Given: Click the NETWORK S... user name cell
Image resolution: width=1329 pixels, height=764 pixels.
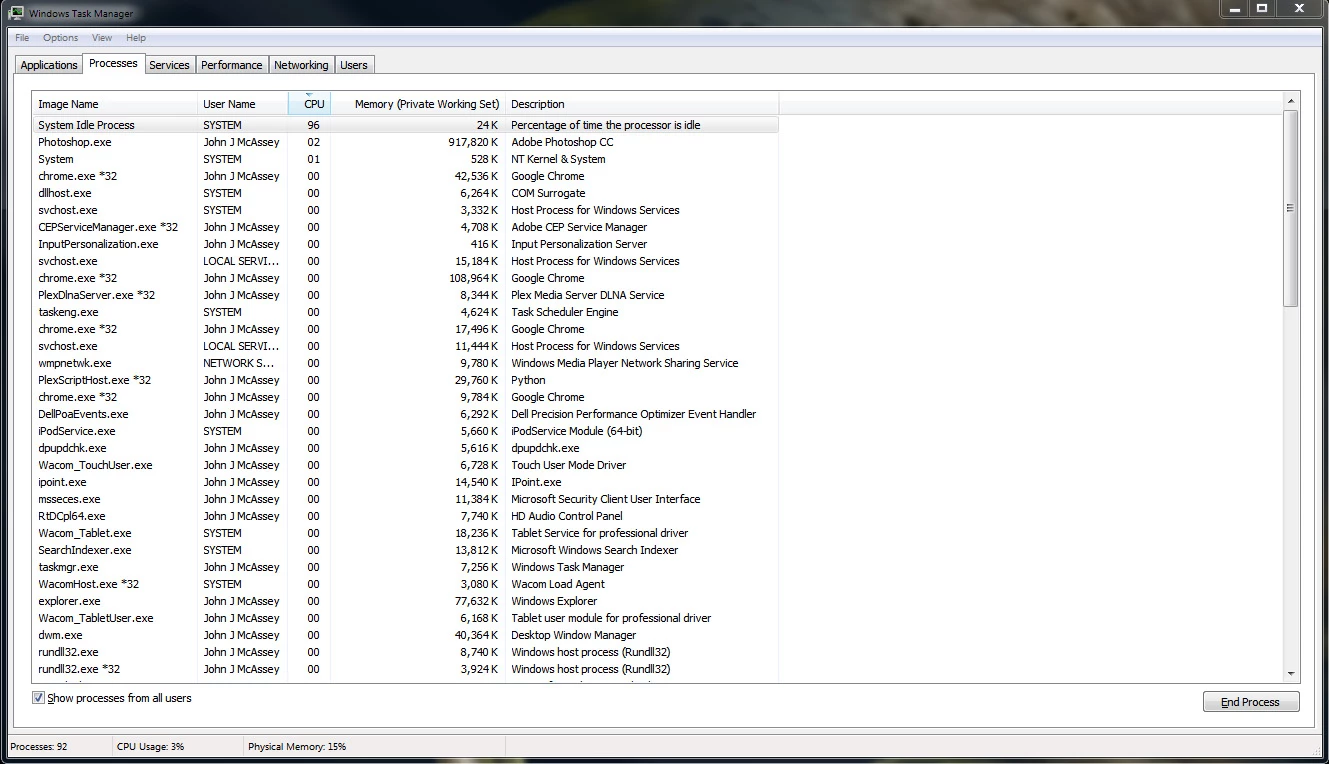Looking at the screenshot, I should [239, 363].
